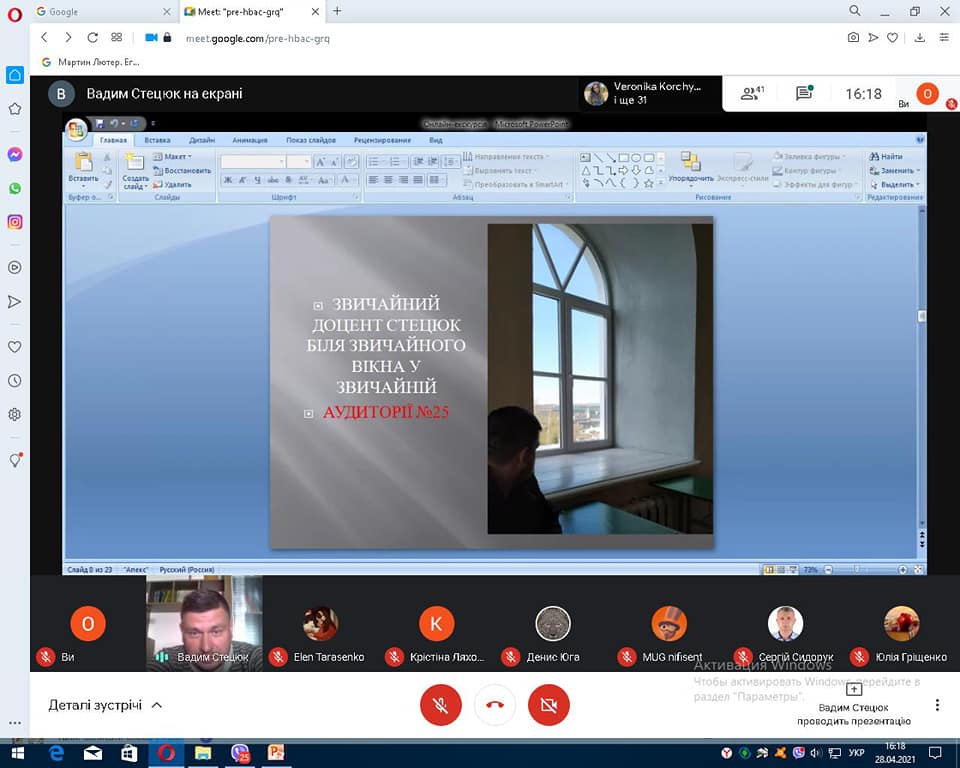This screenshot has height=768, width=960.
Task: Click the Opera sidebar settings gear
Action: (x=15, y=414)
